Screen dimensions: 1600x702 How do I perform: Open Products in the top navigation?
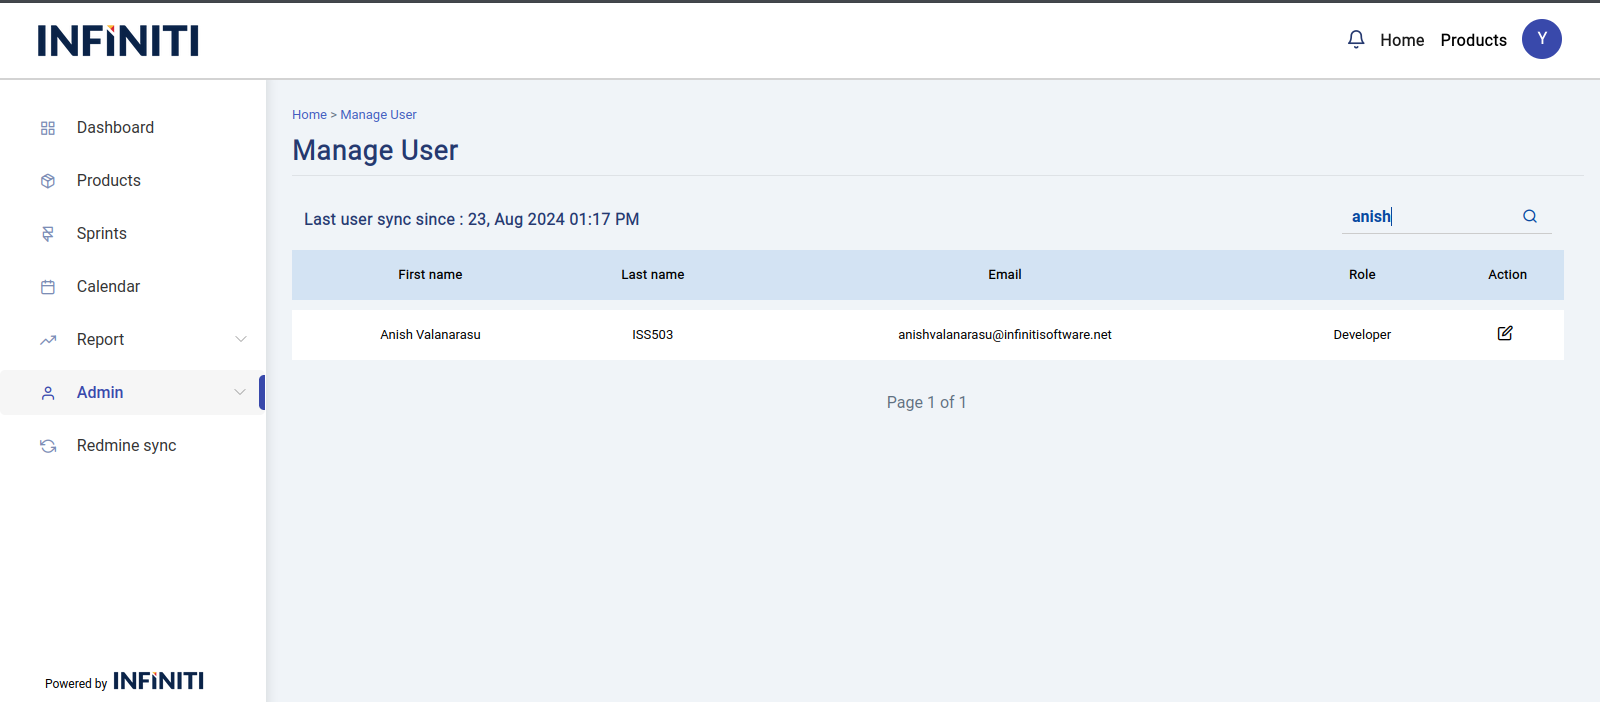pyautogui.click(x=1473, y=40)
